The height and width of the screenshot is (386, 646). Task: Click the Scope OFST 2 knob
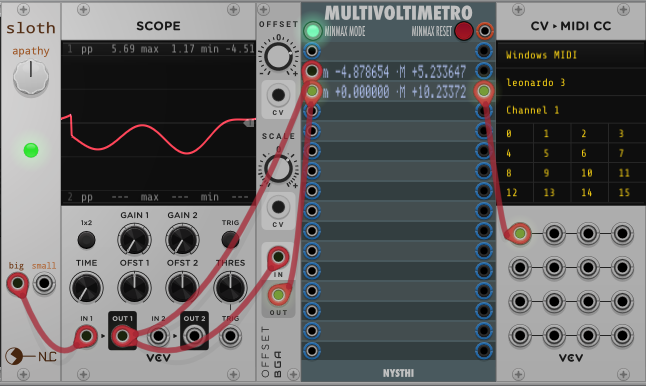182,288
